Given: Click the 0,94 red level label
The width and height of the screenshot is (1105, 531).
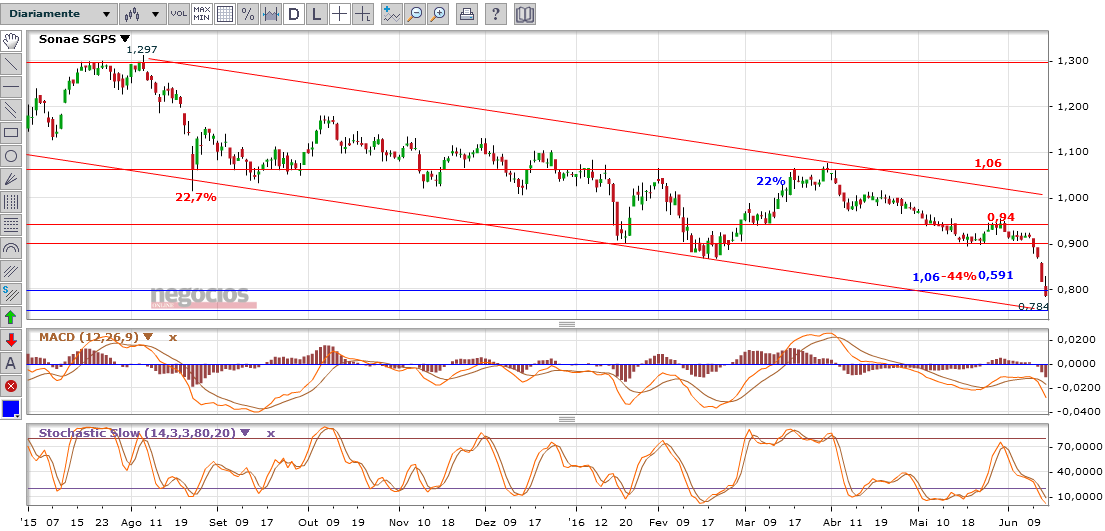Looking at the screenshot, I should (x=1000, y=216).
